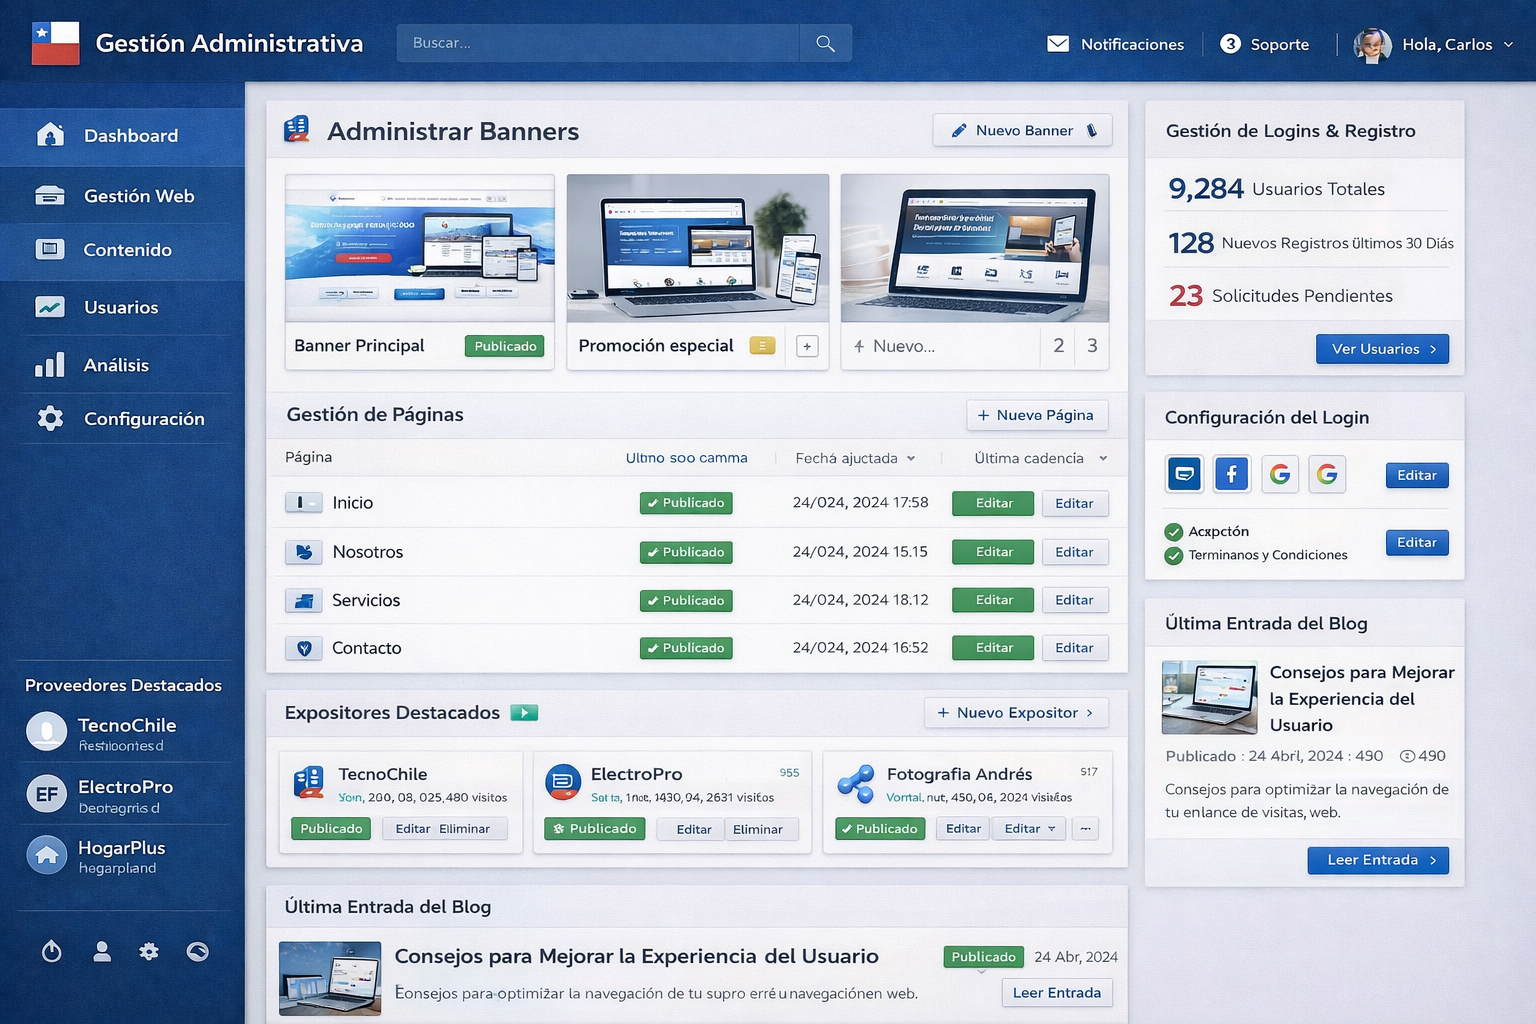The height and width of the screenshot is (1024, 1536).
Task: Click the Fotografía Andrés card logo
Action: 856,783
